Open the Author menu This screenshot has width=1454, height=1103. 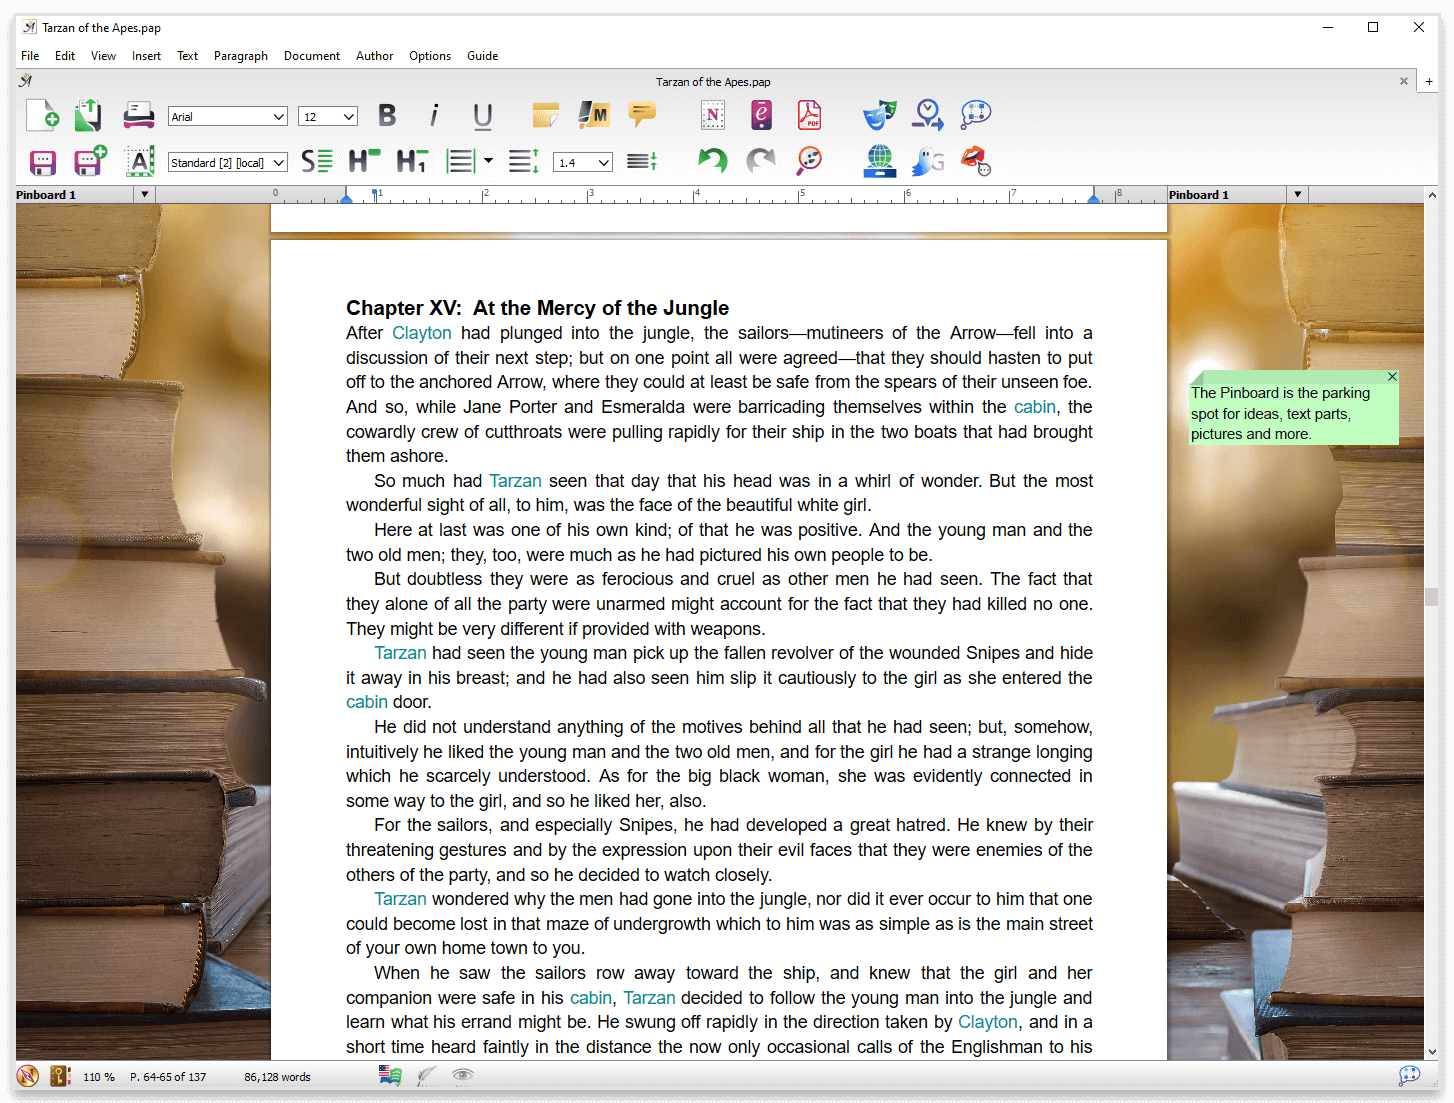[x=374, y=56]
